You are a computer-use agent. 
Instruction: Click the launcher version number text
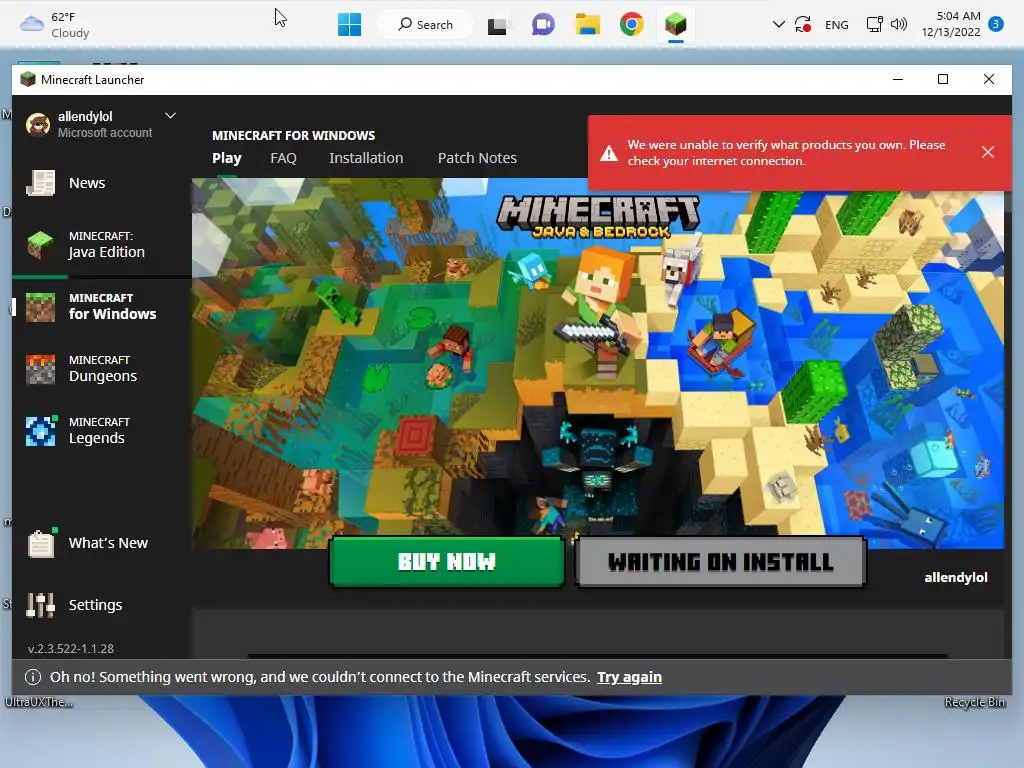click(x=71, y=648)
